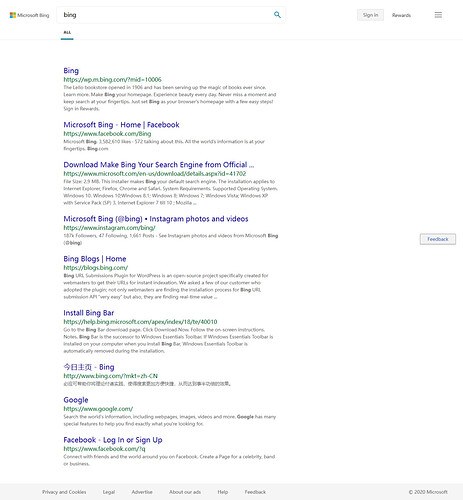Click snippet starting 'File Size: 2.9 MB'
Image resolution: width=463 pixels, height=500 pixels.
tap(171, 192)
